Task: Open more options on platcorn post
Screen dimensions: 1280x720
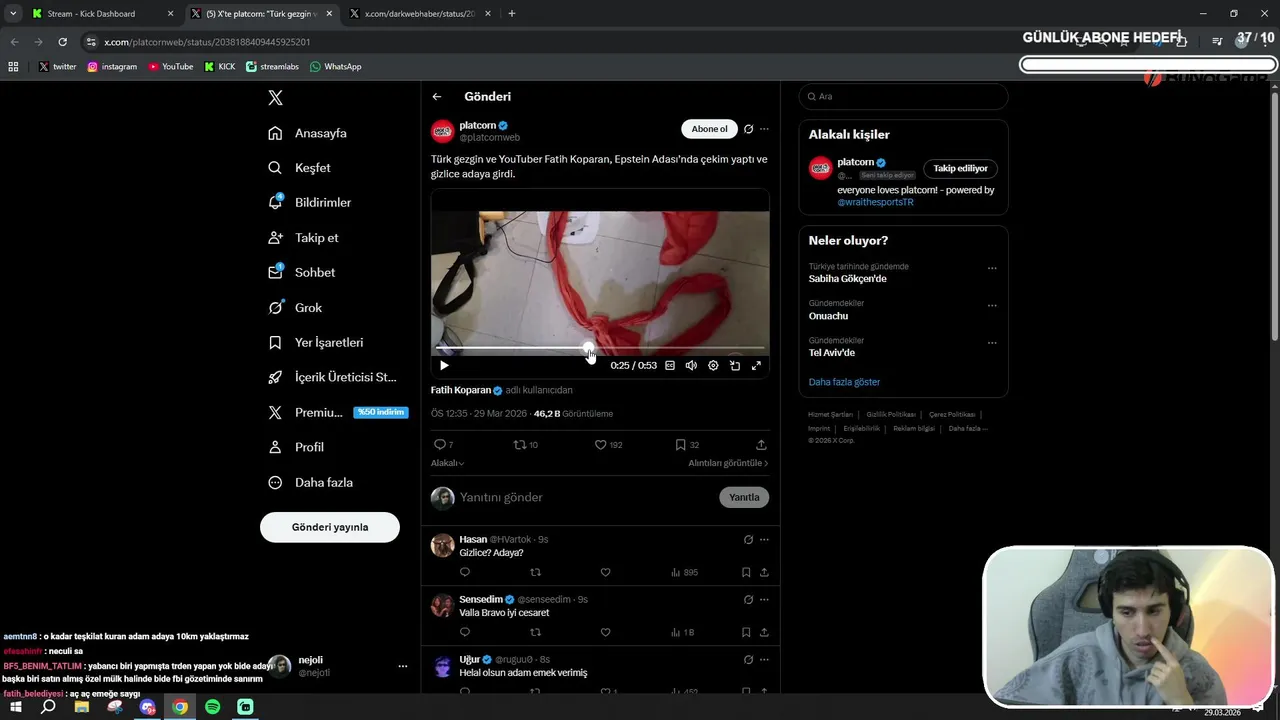Action: tap(764, 129)
